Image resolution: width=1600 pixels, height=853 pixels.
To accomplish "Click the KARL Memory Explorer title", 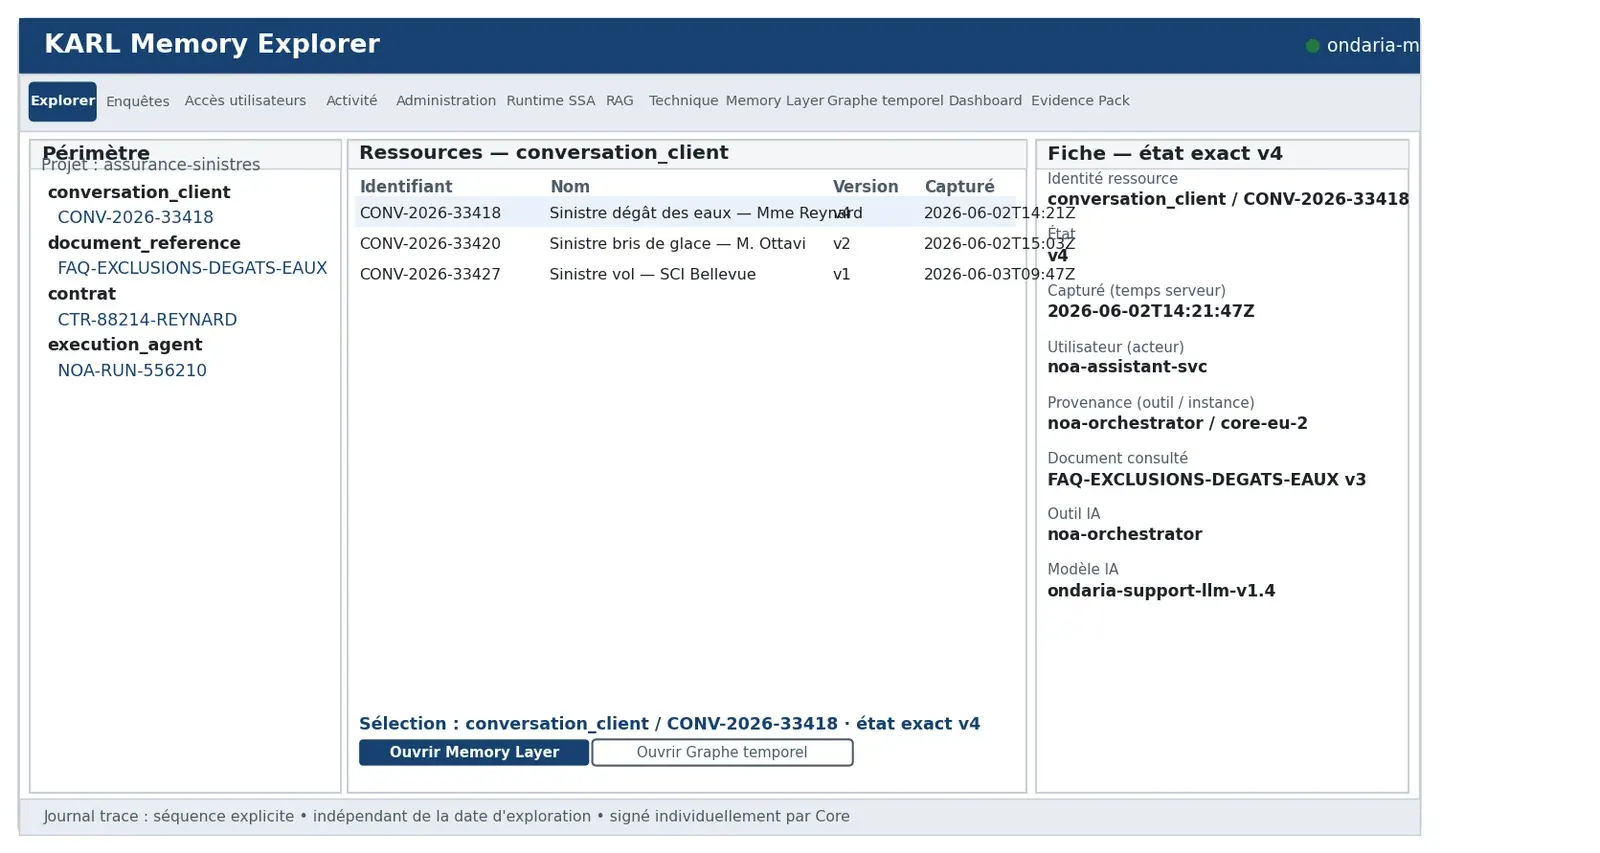I will click(x=212, y=44).
